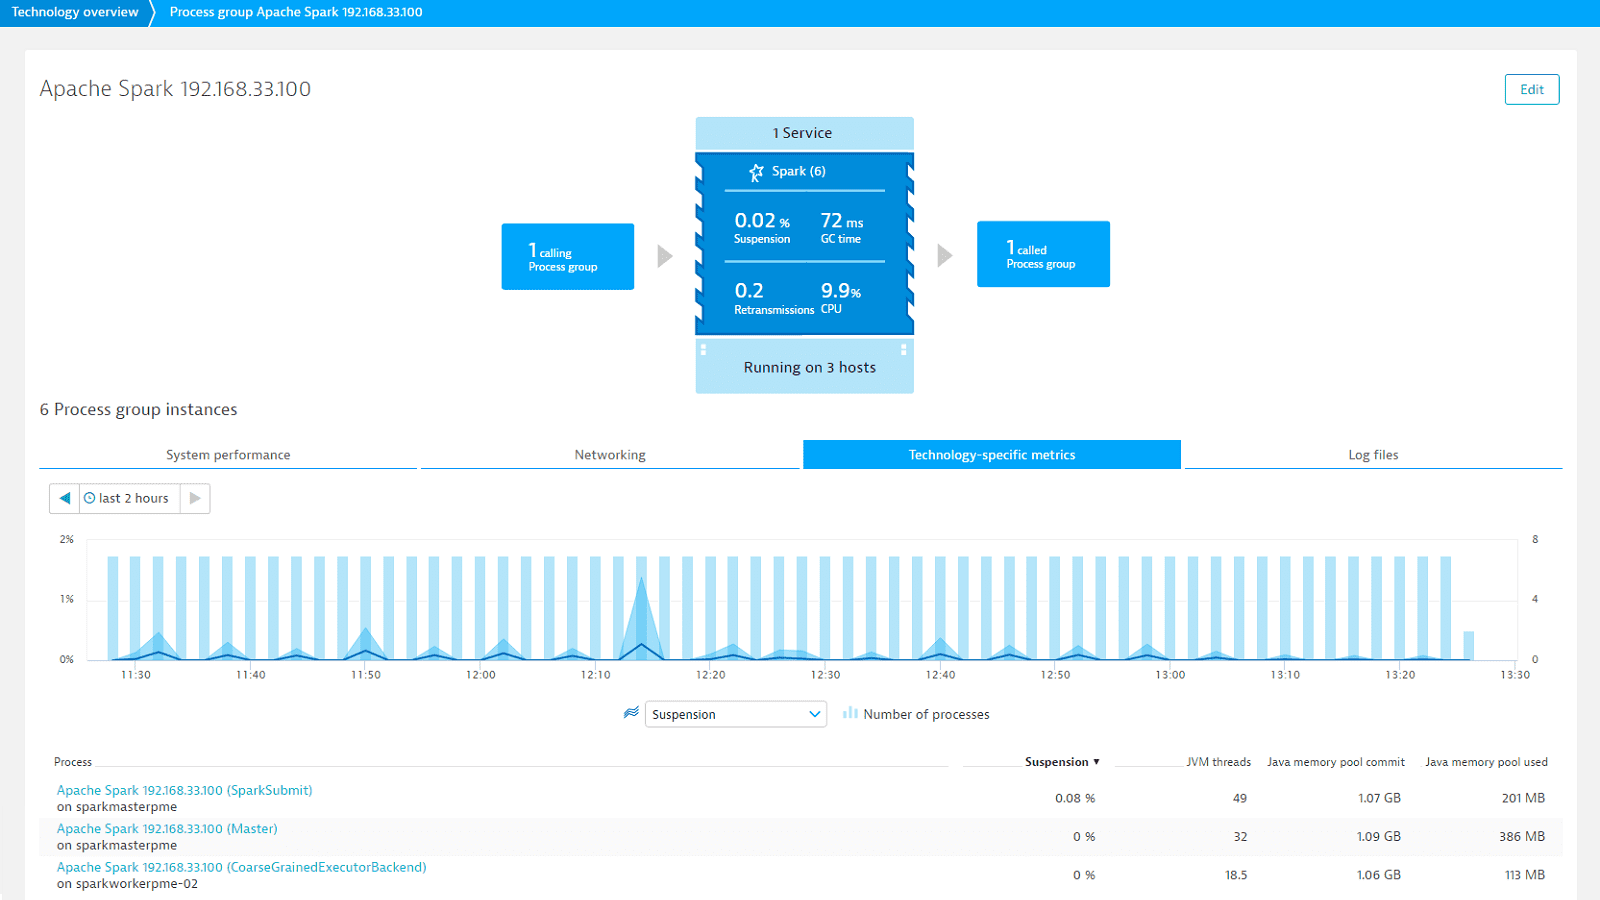
Task: Click the 9.9% CPU metric
Action: 841,298
